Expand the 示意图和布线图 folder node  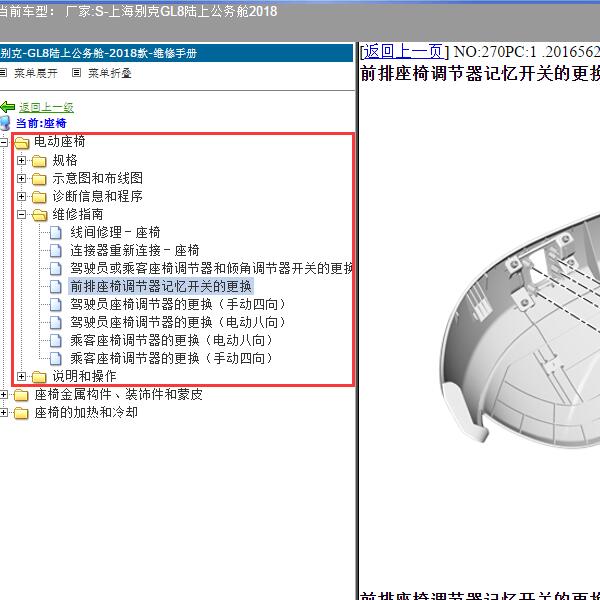[x=21, y=178]
